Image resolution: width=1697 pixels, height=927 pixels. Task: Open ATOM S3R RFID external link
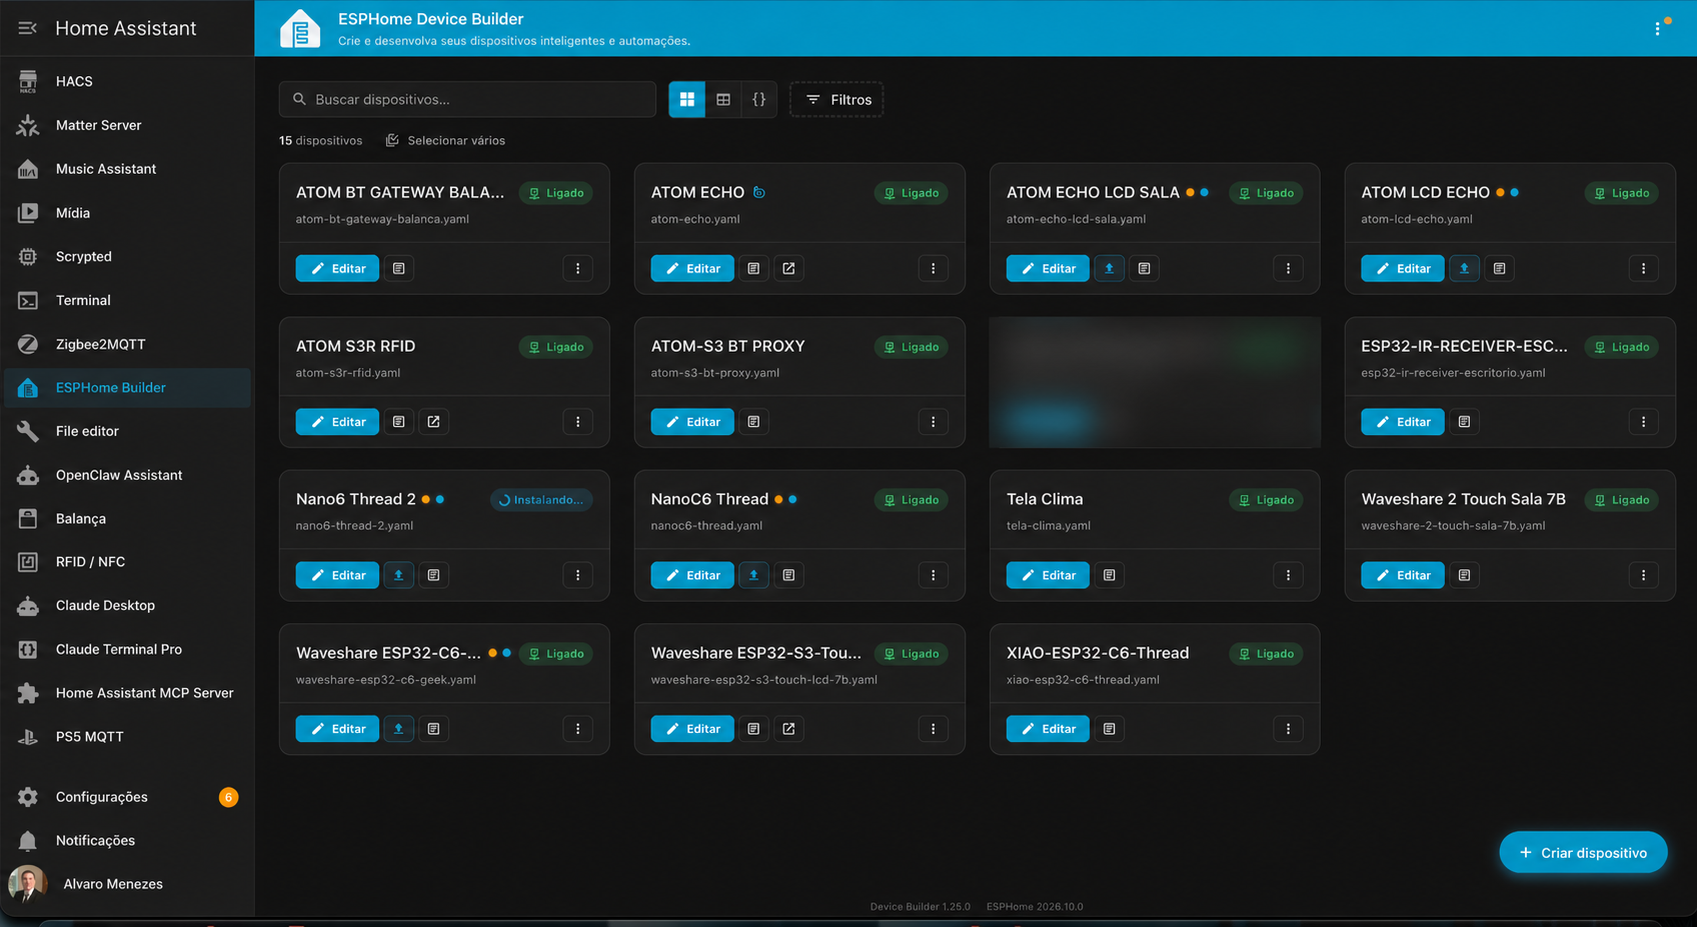coord(434,422)
